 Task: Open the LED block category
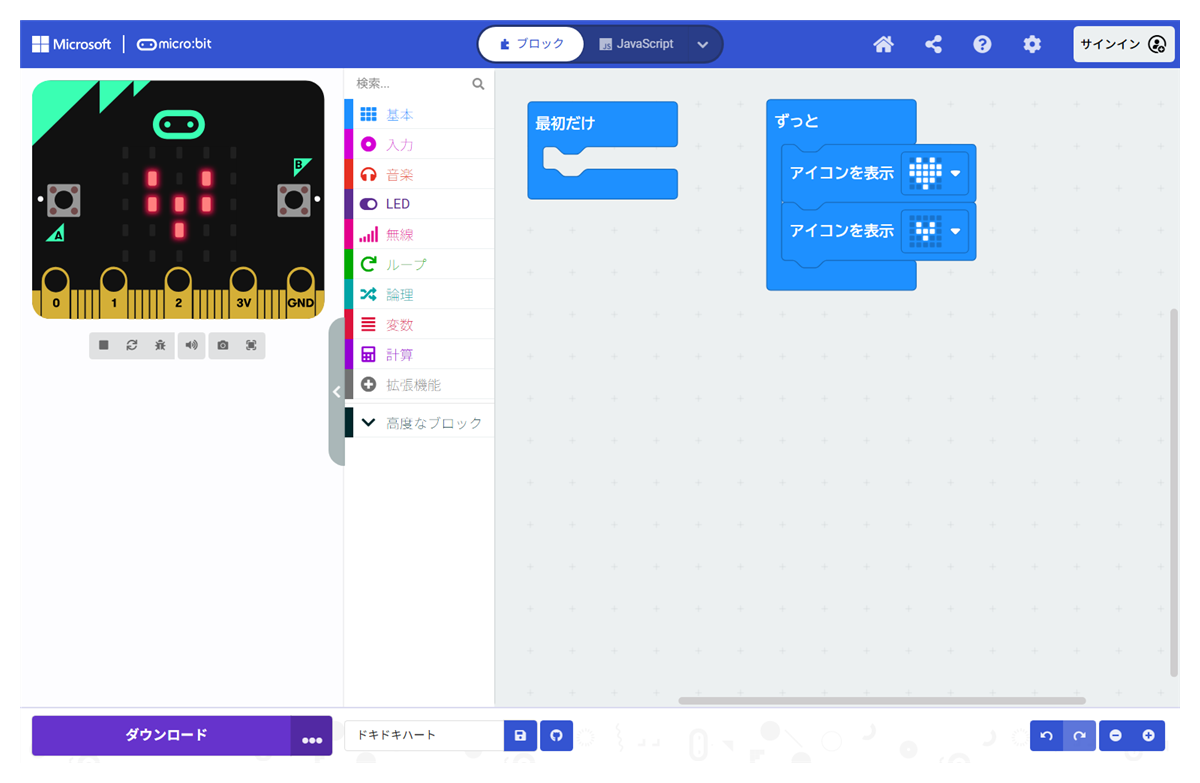pyautogui.click(x=419, y=204)
